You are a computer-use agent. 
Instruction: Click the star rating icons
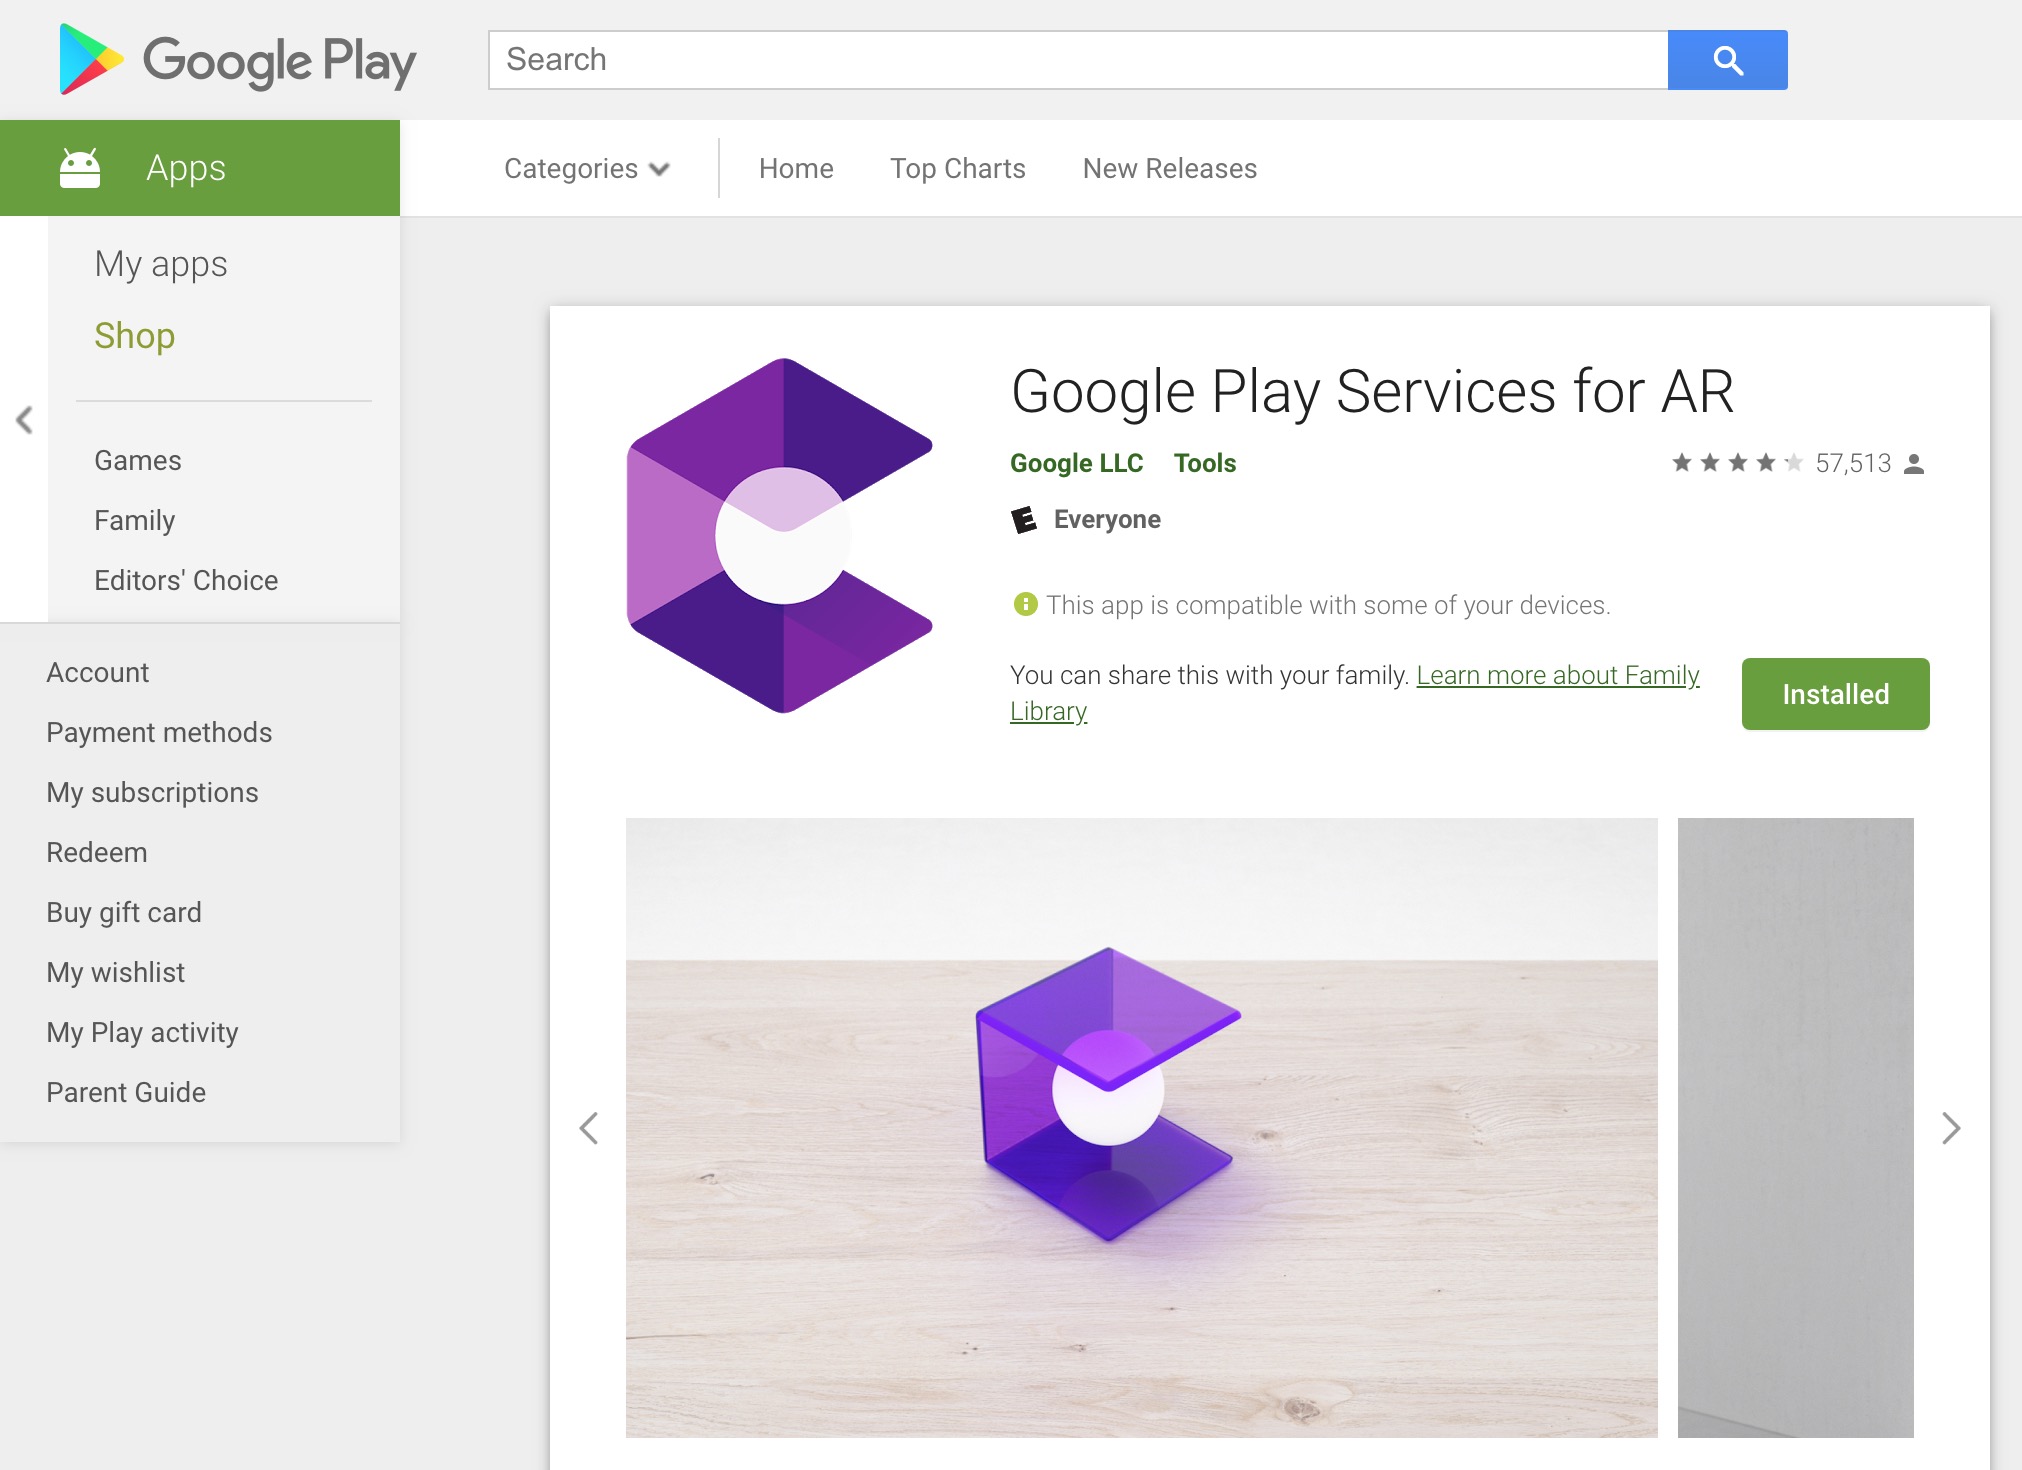point(1737,463)
